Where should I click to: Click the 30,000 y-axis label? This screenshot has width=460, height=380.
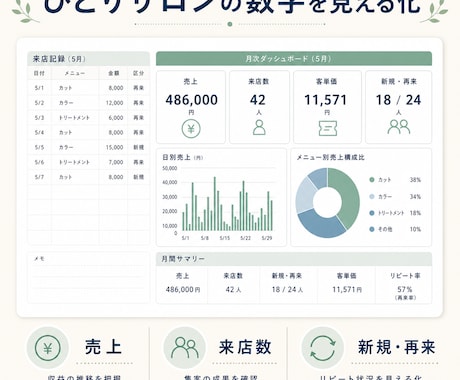tap(170, 197)
